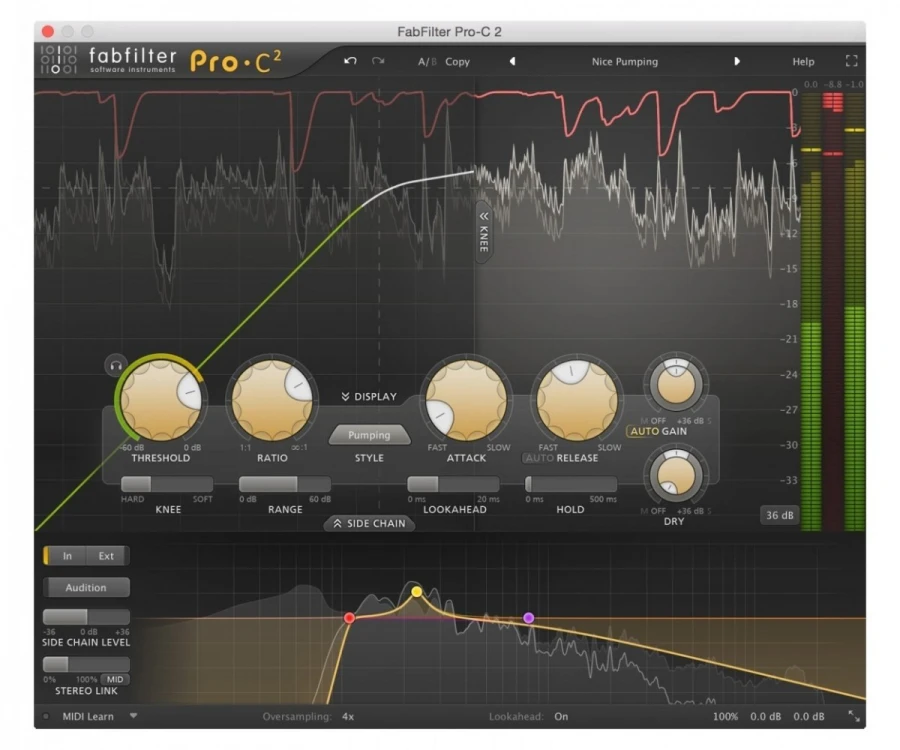Toggle A/B comparison state
The width and height of the screenshot is (900, 750).
click(x=427, y=61)
